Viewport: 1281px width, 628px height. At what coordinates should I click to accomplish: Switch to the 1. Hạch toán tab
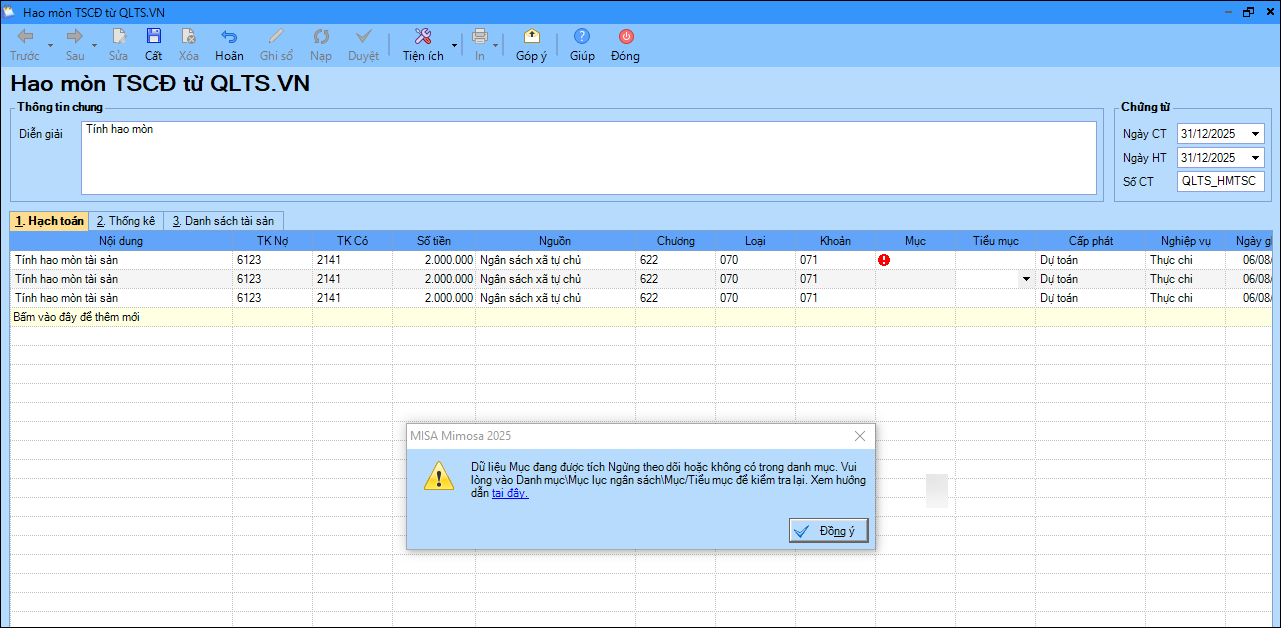click(x=49, y=221)
